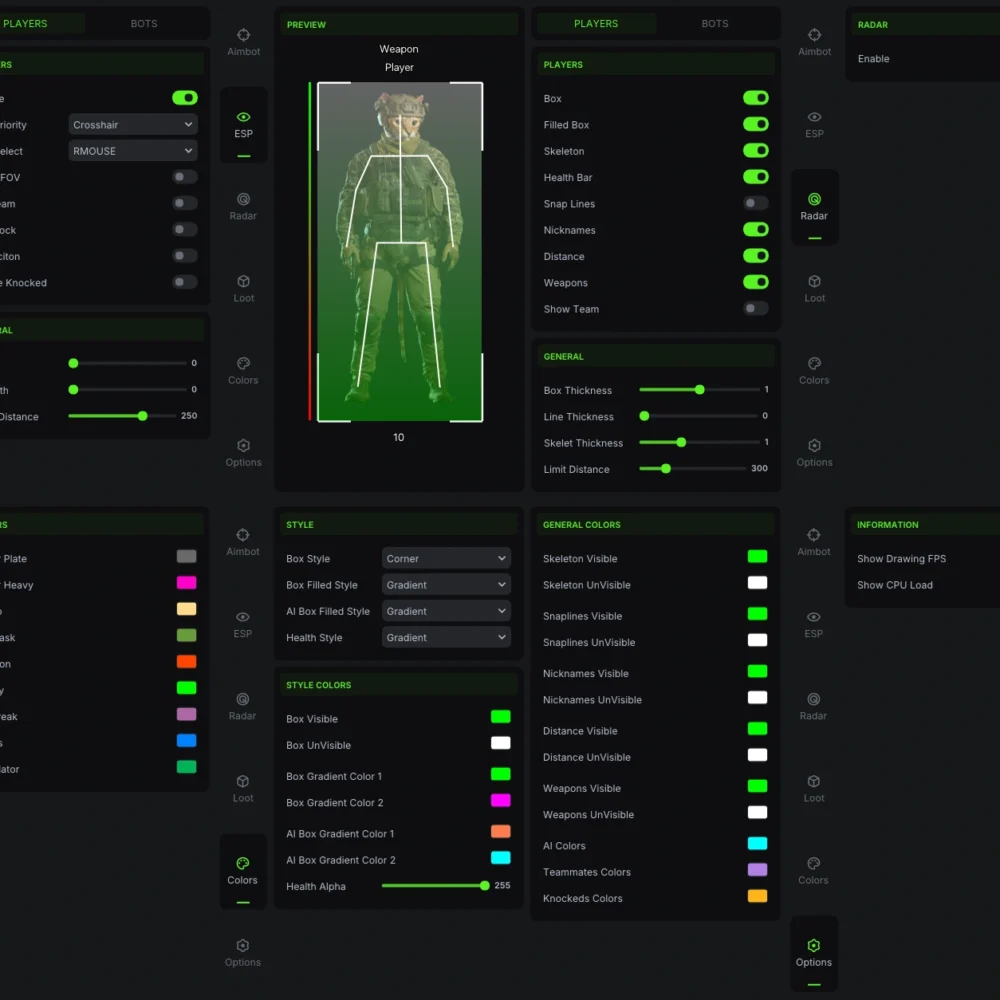Open the Knockeds Colors orange swatch
The image size is (1000, 1000).
tap(757, 896)
